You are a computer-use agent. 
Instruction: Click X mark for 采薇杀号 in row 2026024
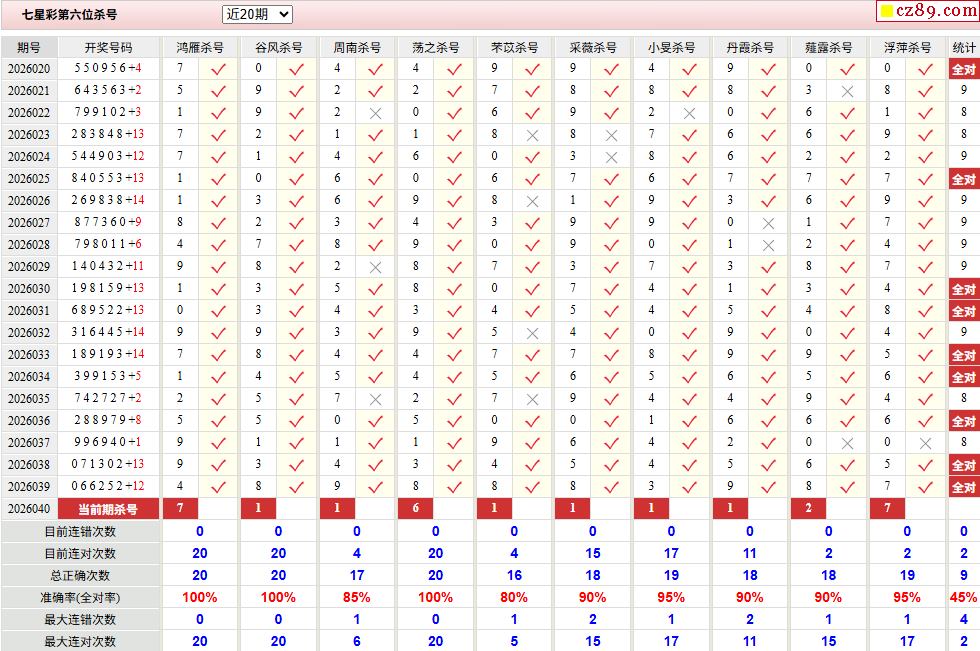click(611, 157)
